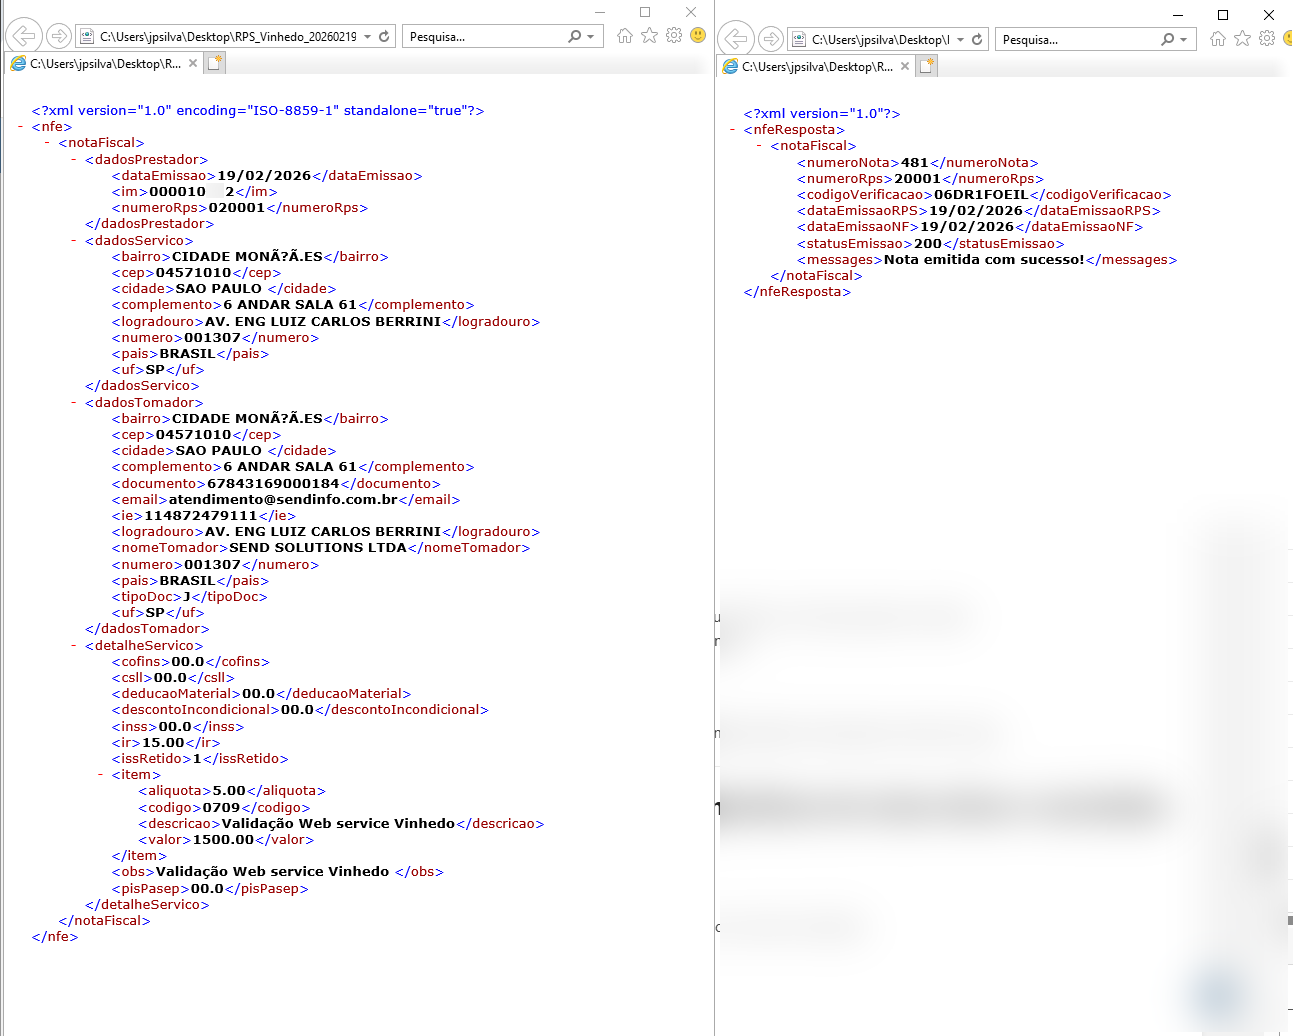1293x1036 pixels.
Task: Refresh the nfeResposta XML page
Action: tap(977, 40)
